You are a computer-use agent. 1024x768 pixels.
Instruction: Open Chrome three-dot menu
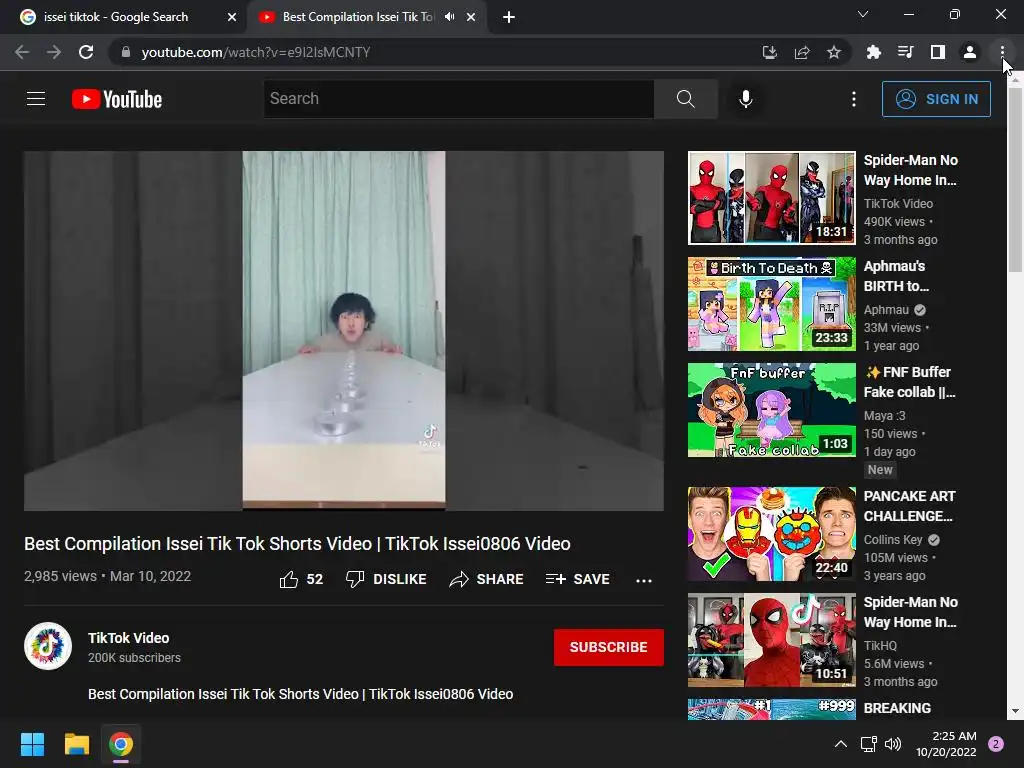(x=1002, y=52)
